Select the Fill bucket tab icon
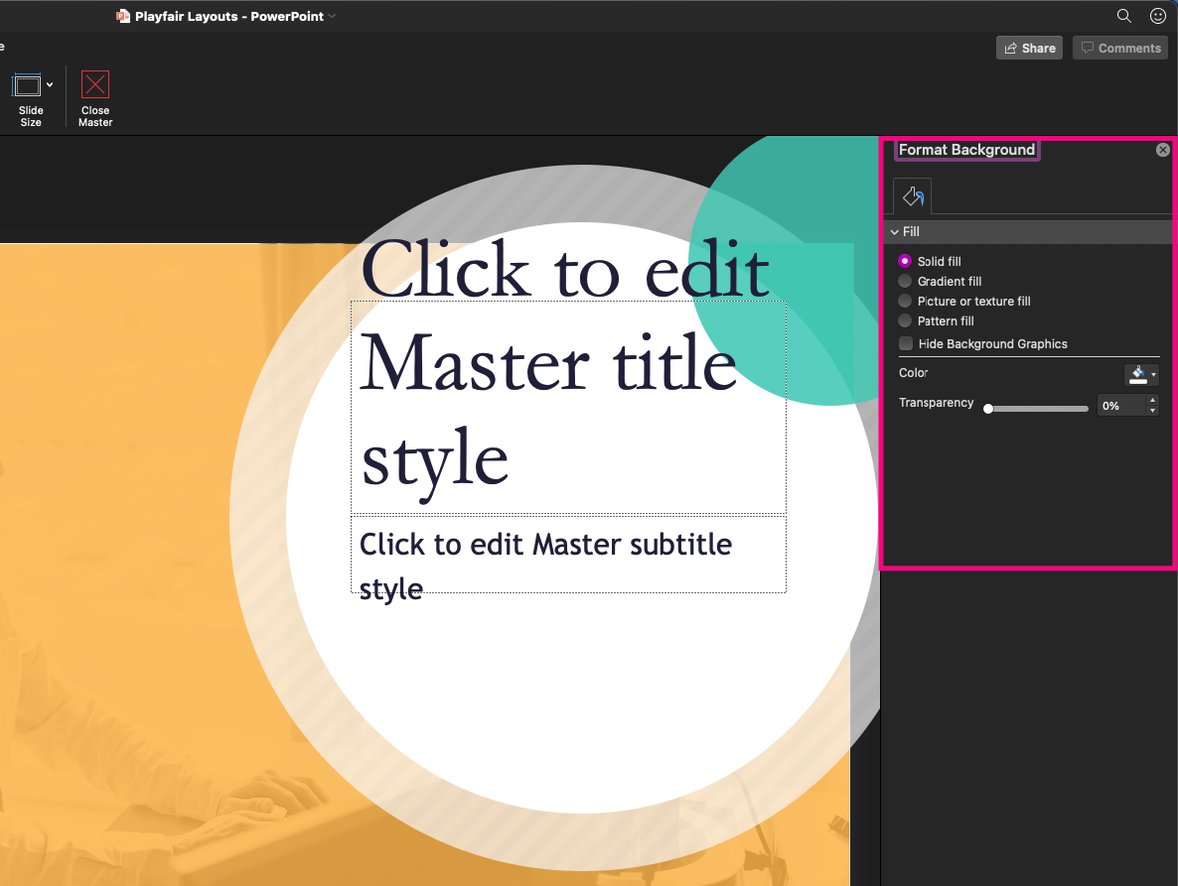Viewport: 1178px width, 886px height. 911,195
